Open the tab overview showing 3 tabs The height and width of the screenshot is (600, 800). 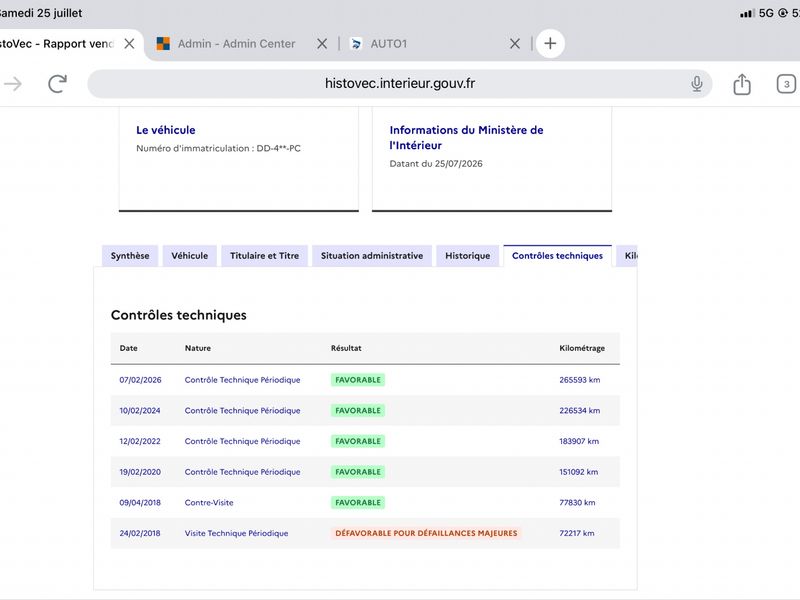pos(786,84)
